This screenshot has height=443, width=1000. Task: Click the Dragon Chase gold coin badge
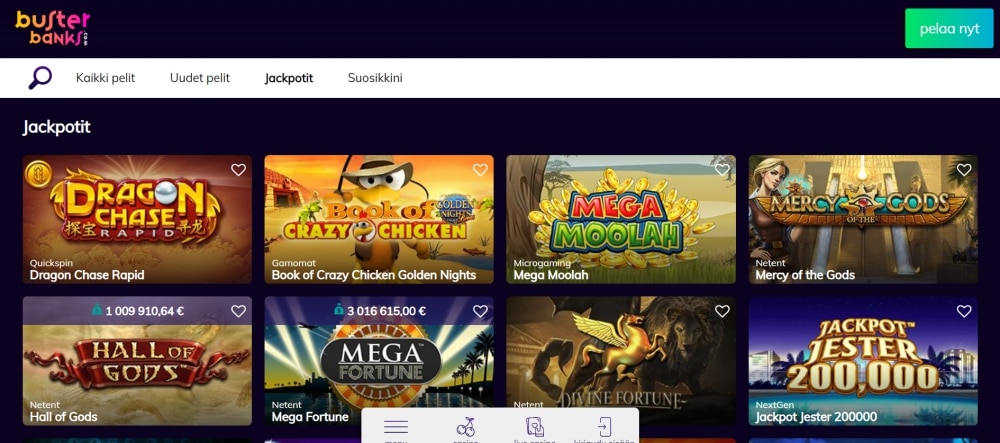38,174
